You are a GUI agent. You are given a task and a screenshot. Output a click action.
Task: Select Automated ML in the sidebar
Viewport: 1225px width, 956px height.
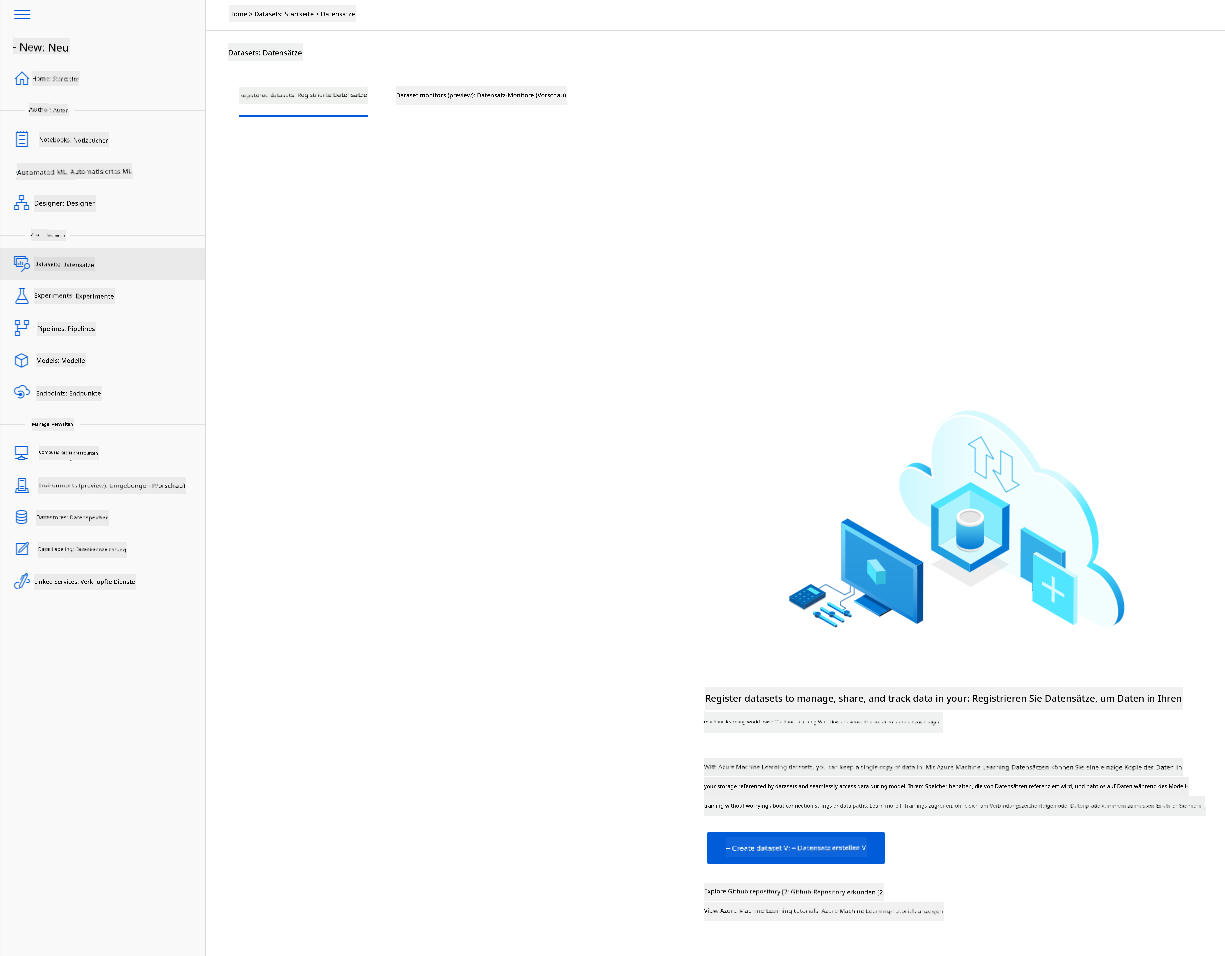point(74,171)
